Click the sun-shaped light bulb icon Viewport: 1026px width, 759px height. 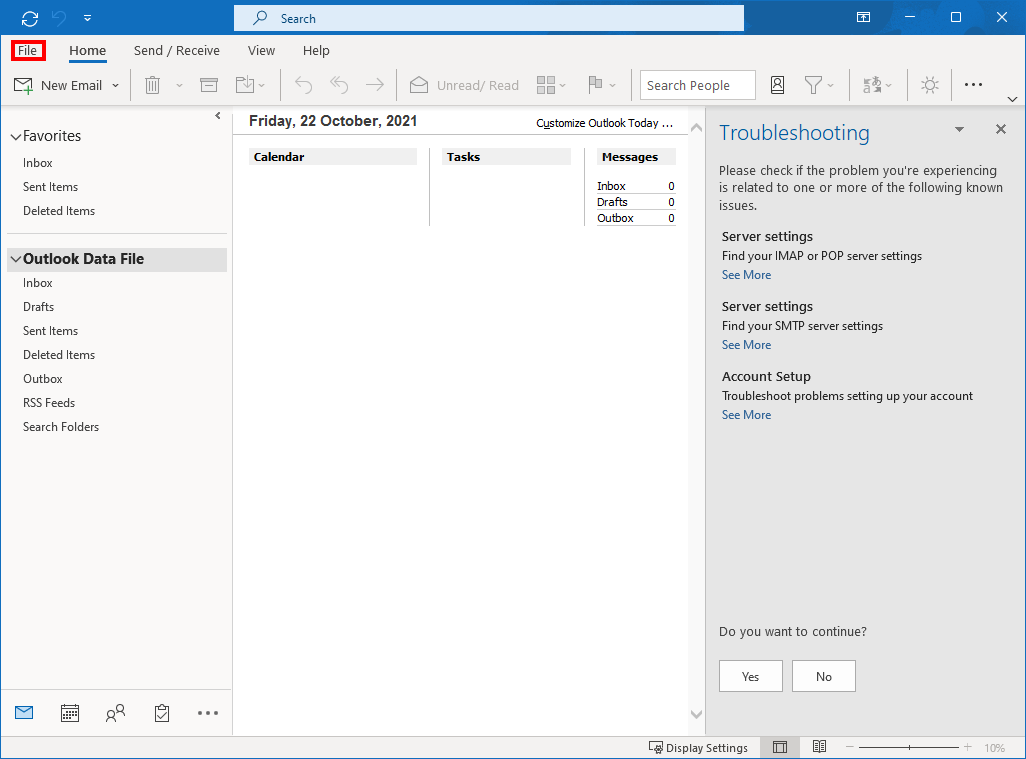pyautogui.click(x=930, y=86)
